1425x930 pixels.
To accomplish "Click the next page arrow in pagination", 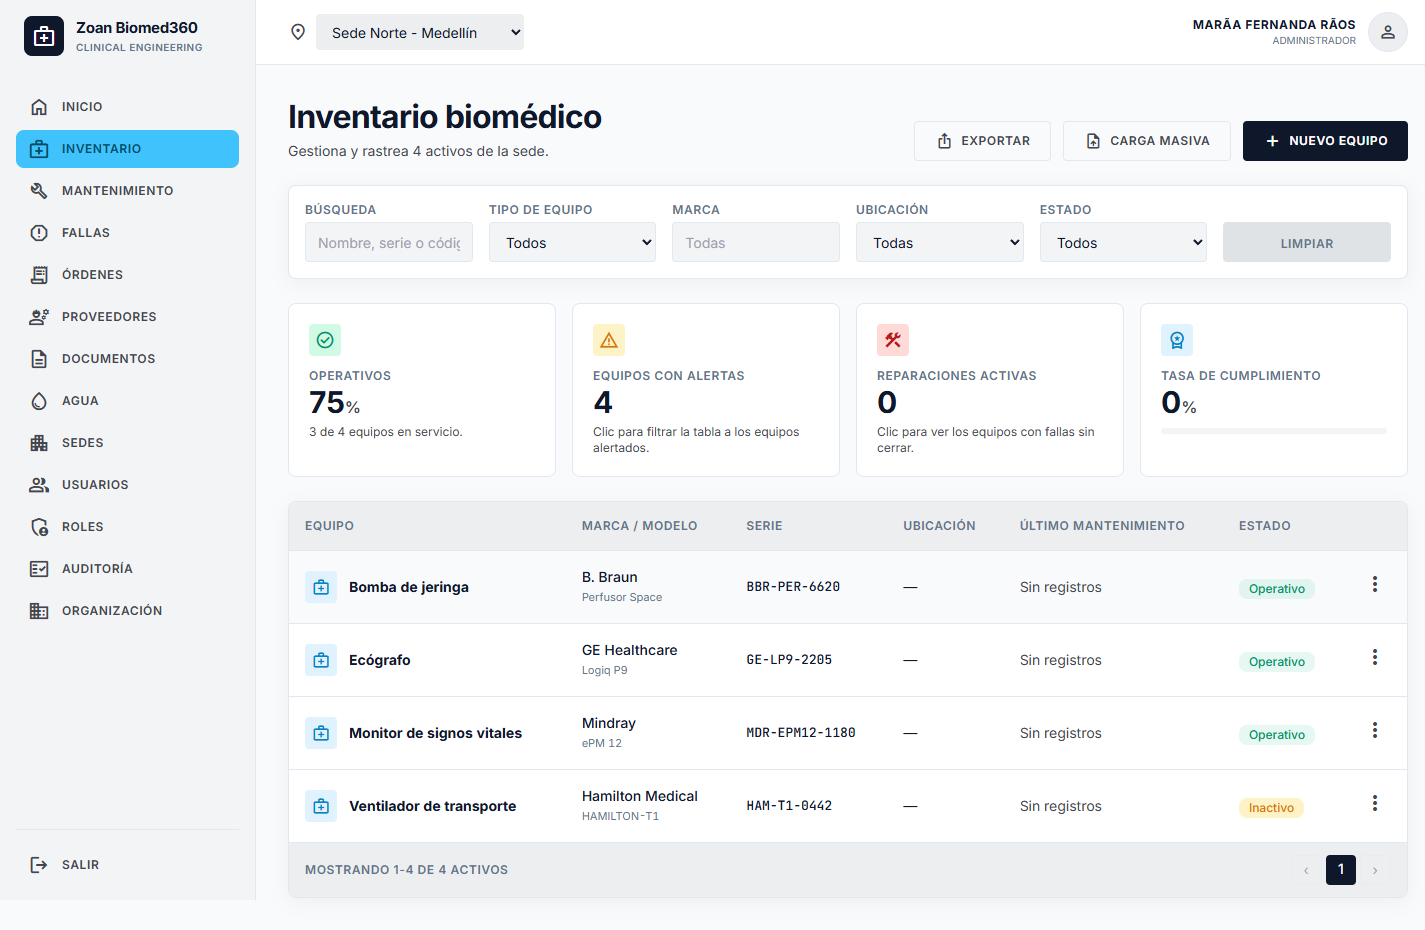I will coord(1375,870).
